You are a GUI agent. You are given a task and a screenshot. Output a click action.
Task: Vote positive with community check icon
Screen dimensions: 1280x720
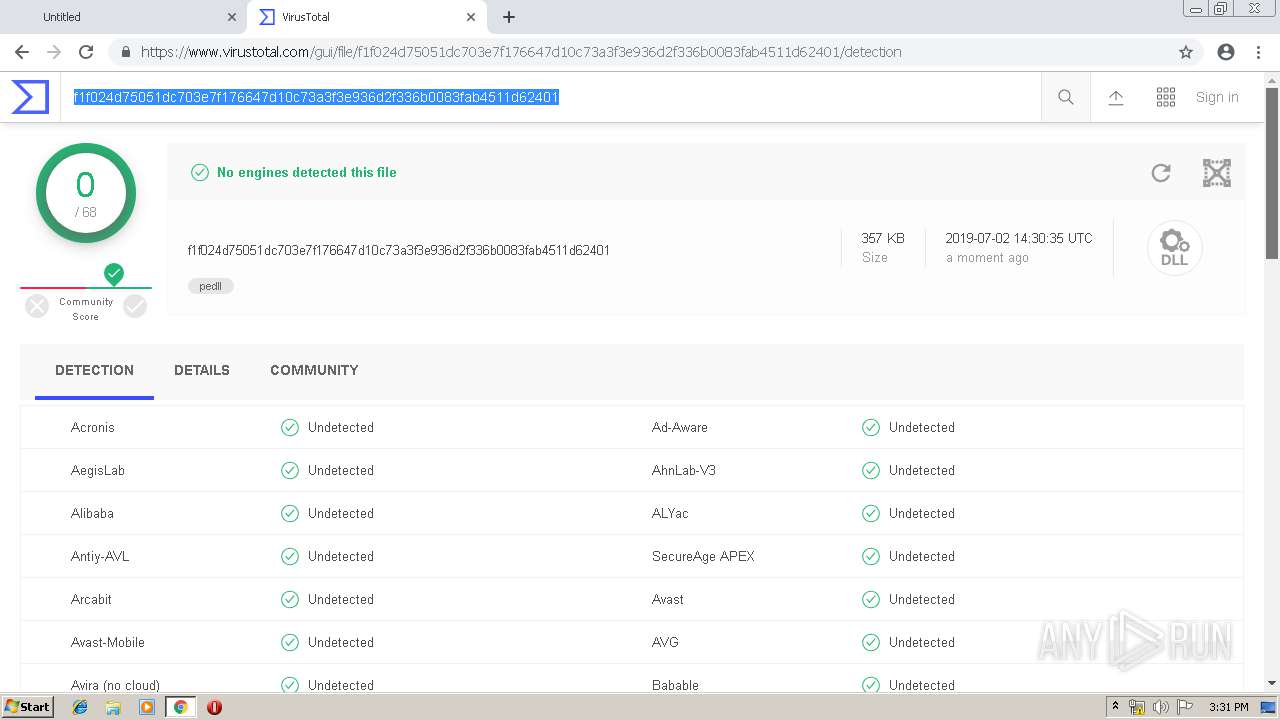[135, 306]
